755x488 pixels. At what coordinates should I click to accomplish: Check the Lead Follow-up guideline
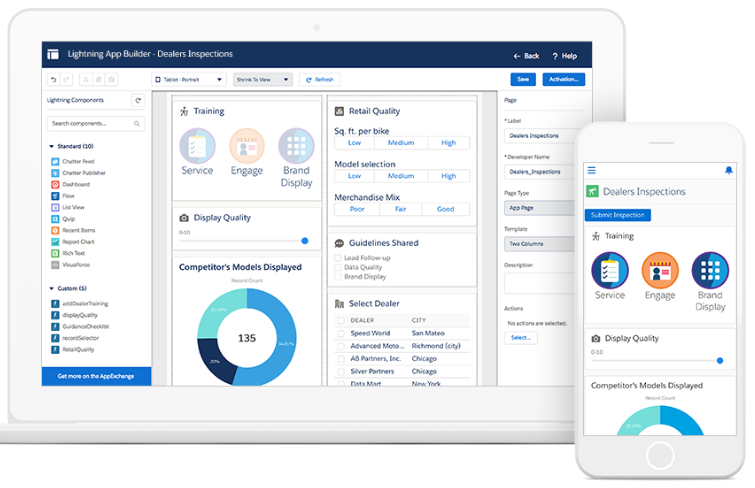point(338,258)
